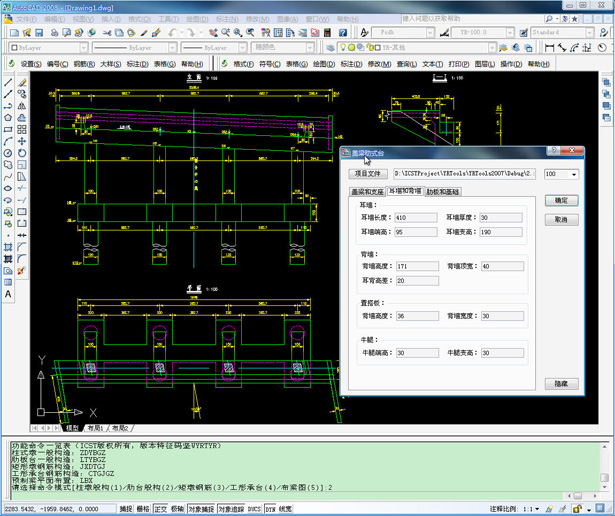Toggle 正交 ortho mode in status bar

coord(161,509)
